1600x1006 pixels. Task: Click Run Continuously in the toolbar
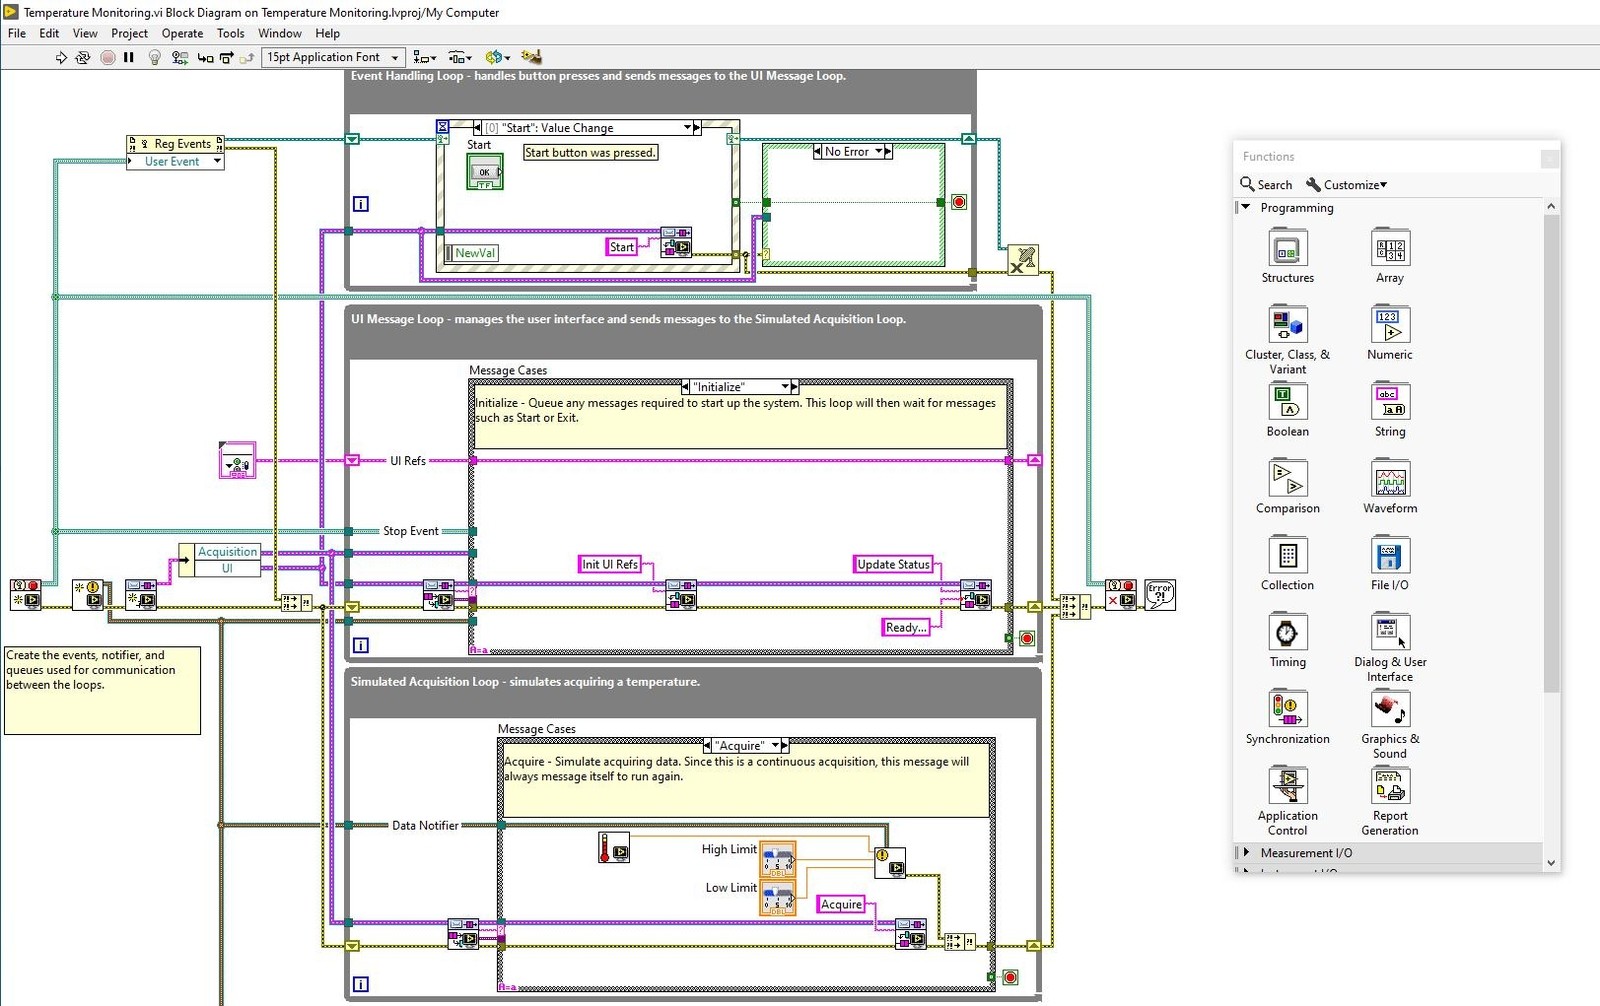pyautogui.click(x=83, y=58)
